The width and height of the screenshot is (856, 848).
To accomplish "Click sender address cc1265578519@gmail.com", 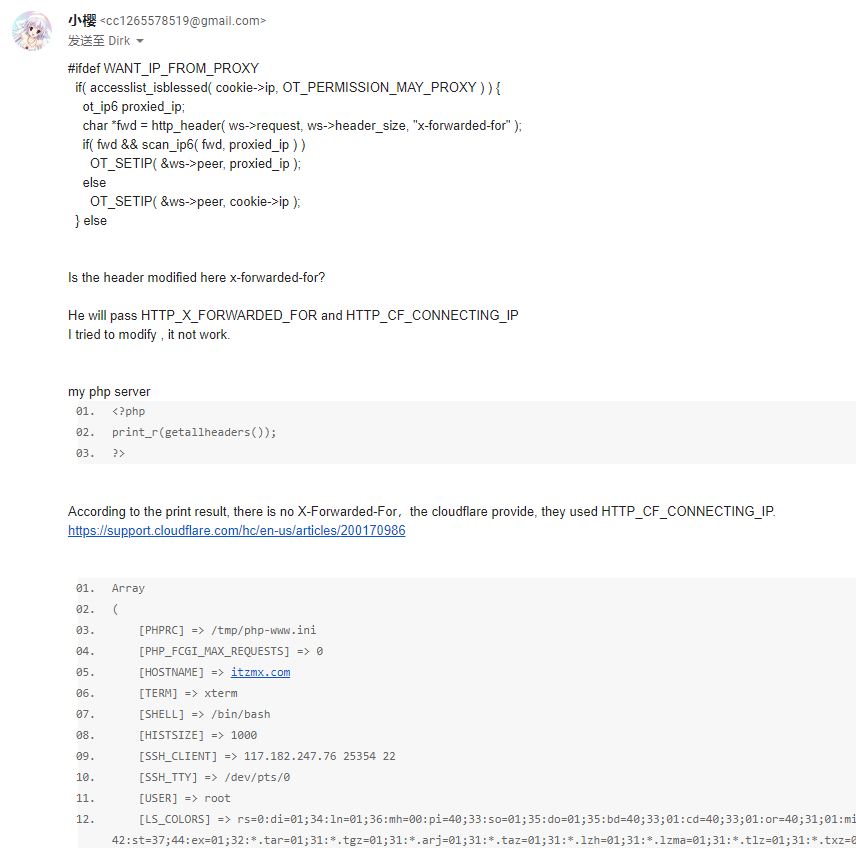I will pyautogui.click(x=183, y=21).
